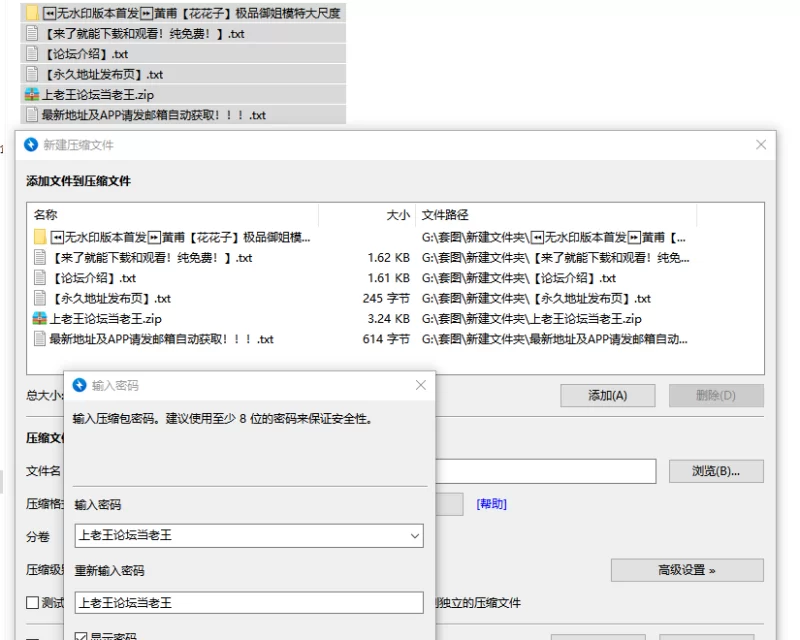Click the app icon in the 新建压缩文件 title bar

coord(30,145)
